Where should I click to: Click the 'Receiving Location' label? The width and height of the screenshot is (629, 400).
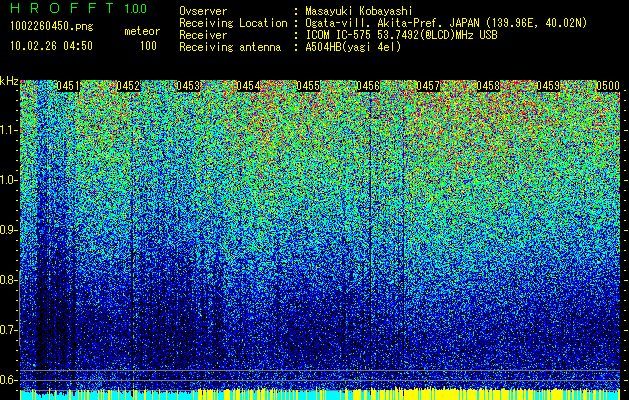(233, 23)
